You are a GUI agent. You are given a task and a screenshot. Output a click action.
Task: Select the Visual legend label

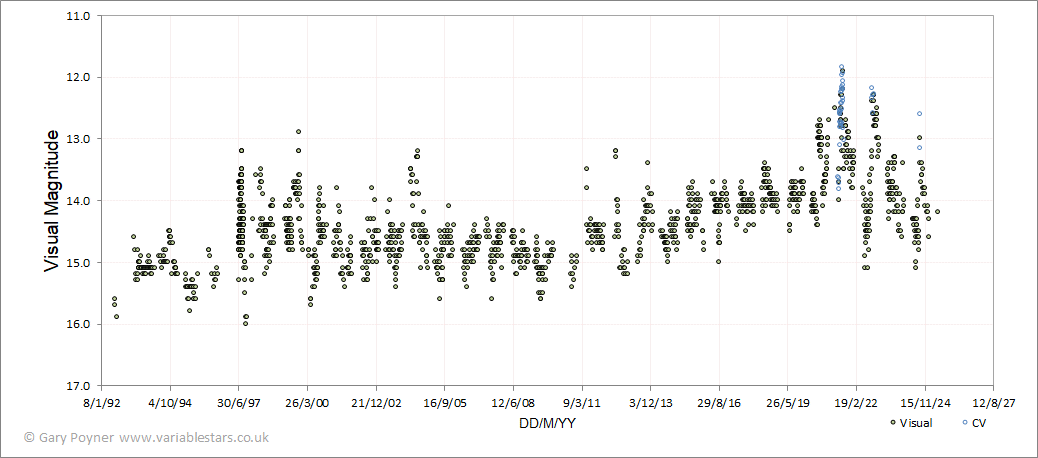point(917,423)
